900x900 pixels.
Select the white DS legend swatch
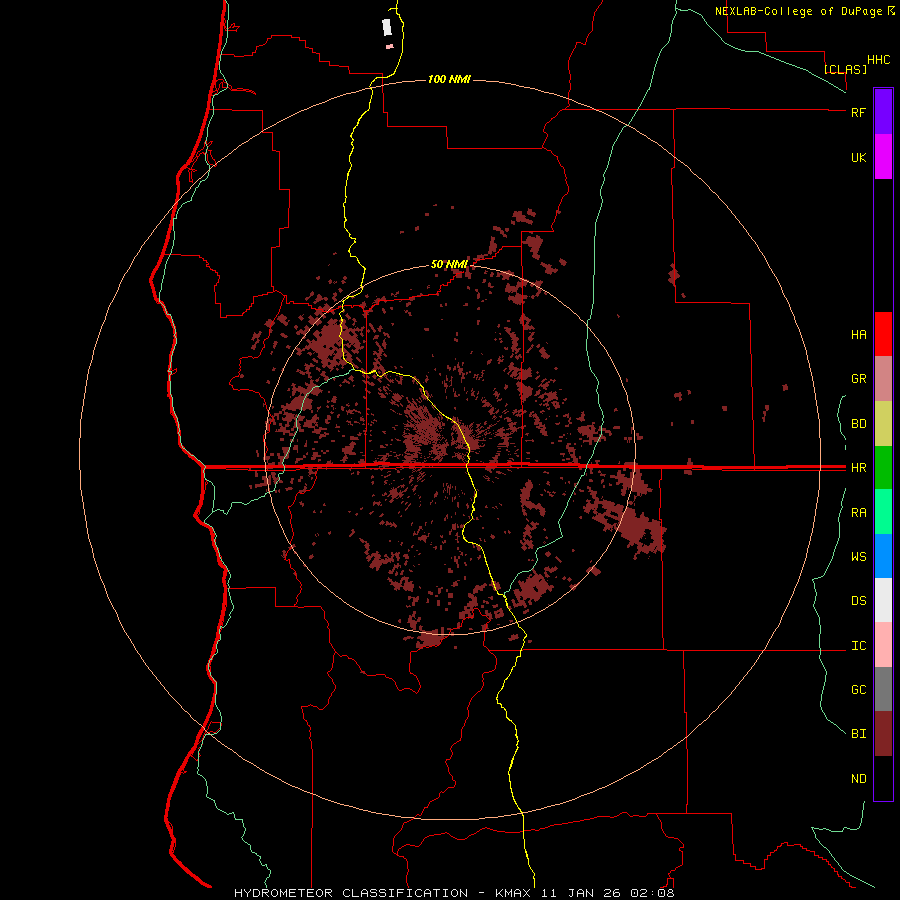[883, 600]
